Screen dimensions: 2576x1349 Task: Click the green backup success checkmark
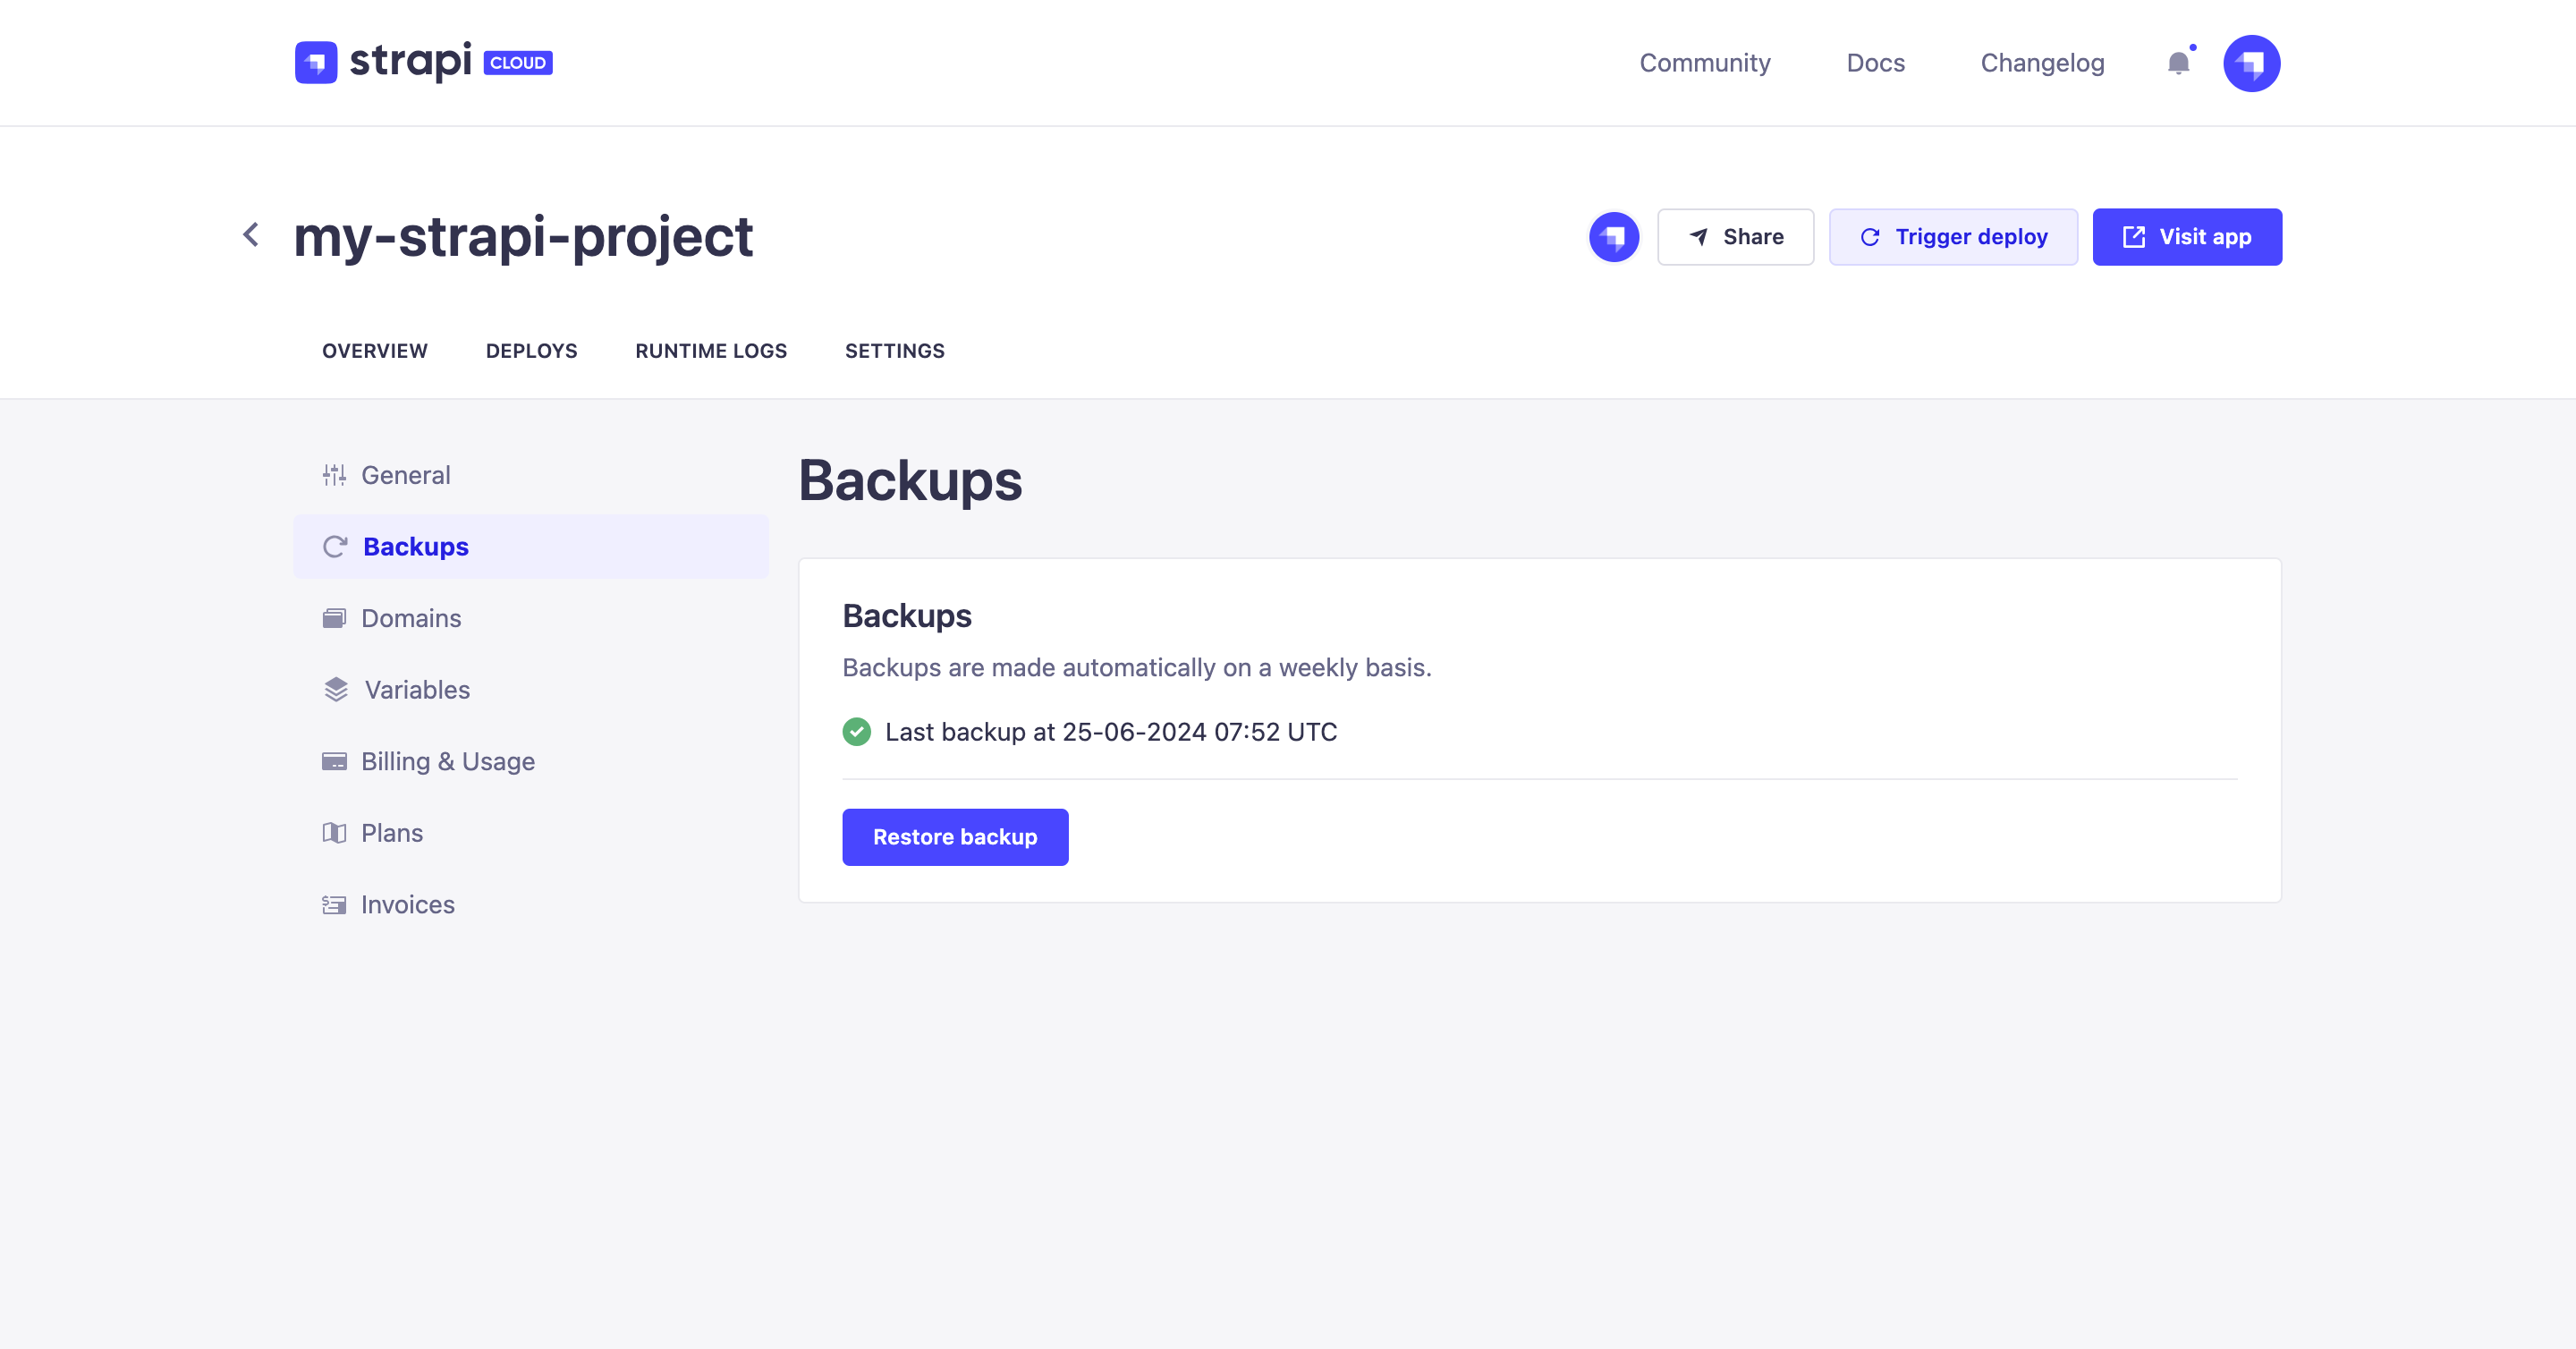[856, 731]
